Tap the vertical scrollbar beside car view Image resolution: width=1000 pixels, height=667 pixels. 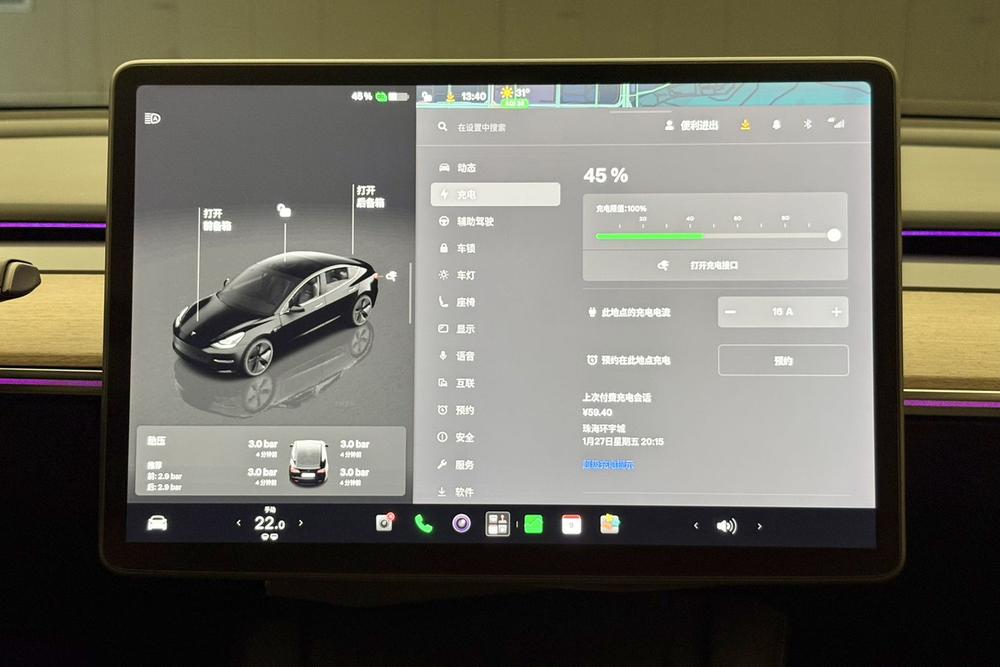(410, 292)
